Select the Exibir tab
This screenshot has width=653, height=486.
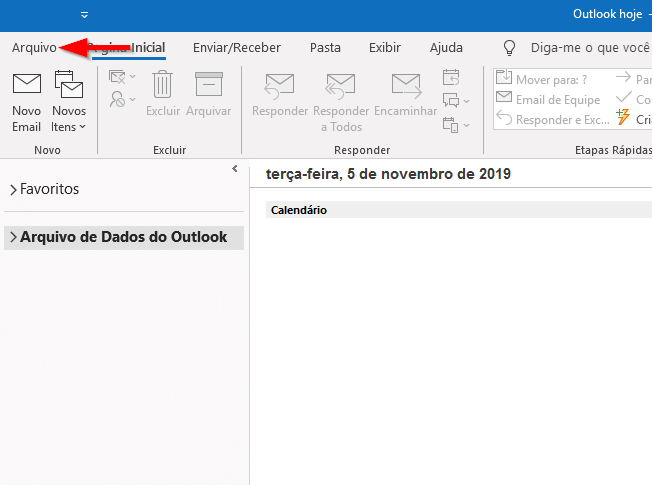point(384,47)
